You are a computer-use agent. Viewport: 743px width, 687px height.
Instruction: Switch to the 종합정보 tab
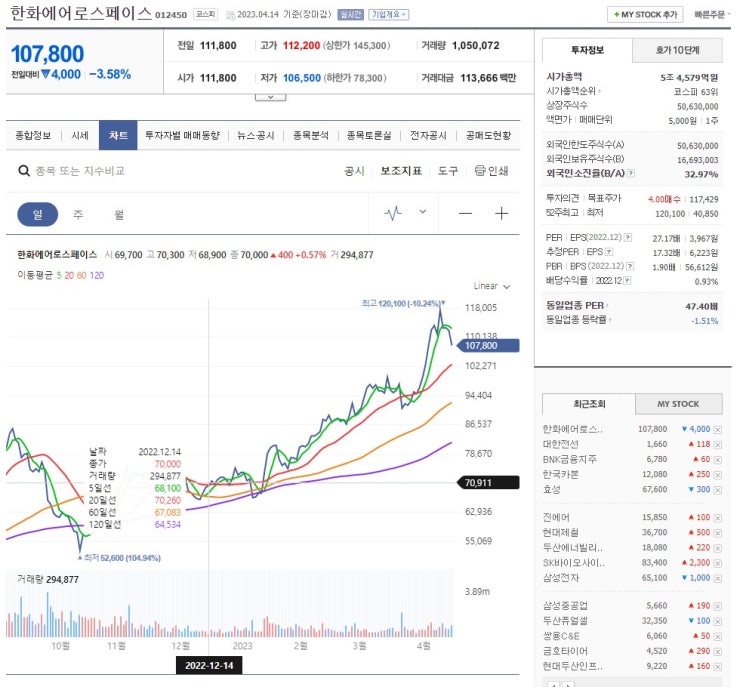33,136
